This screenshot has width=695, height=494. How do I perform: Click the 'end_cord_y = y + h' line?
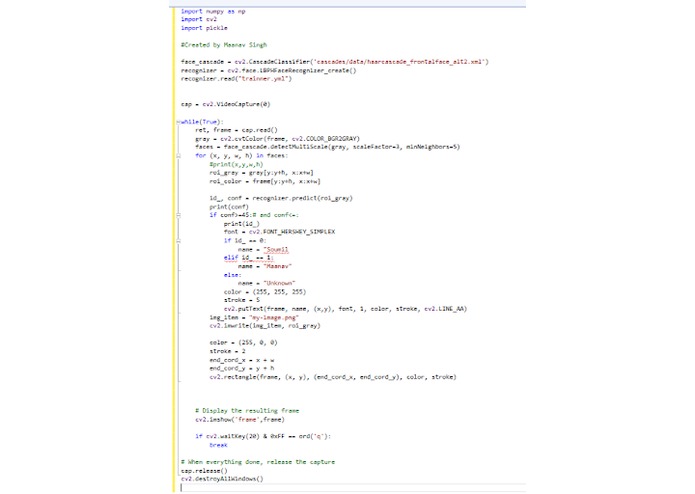pos(242,369)
